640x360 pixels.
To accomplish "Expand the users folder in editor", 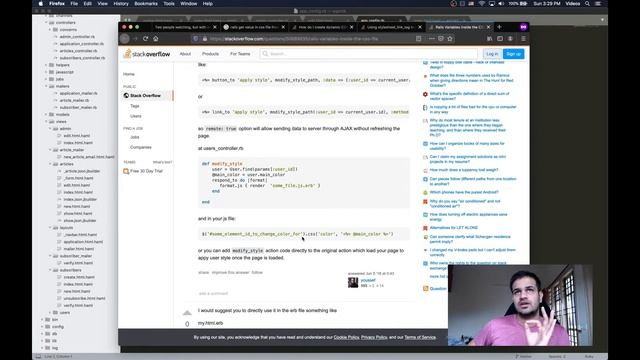I will tap(50, 313).
